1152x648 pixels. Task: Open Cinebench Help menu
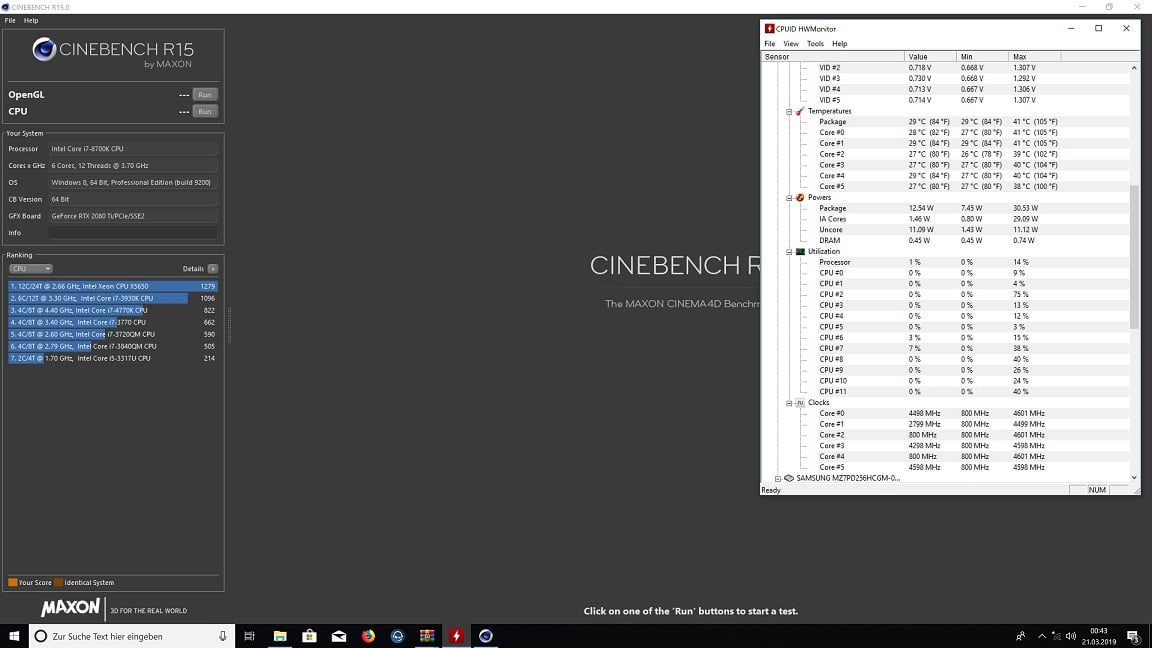31,21
